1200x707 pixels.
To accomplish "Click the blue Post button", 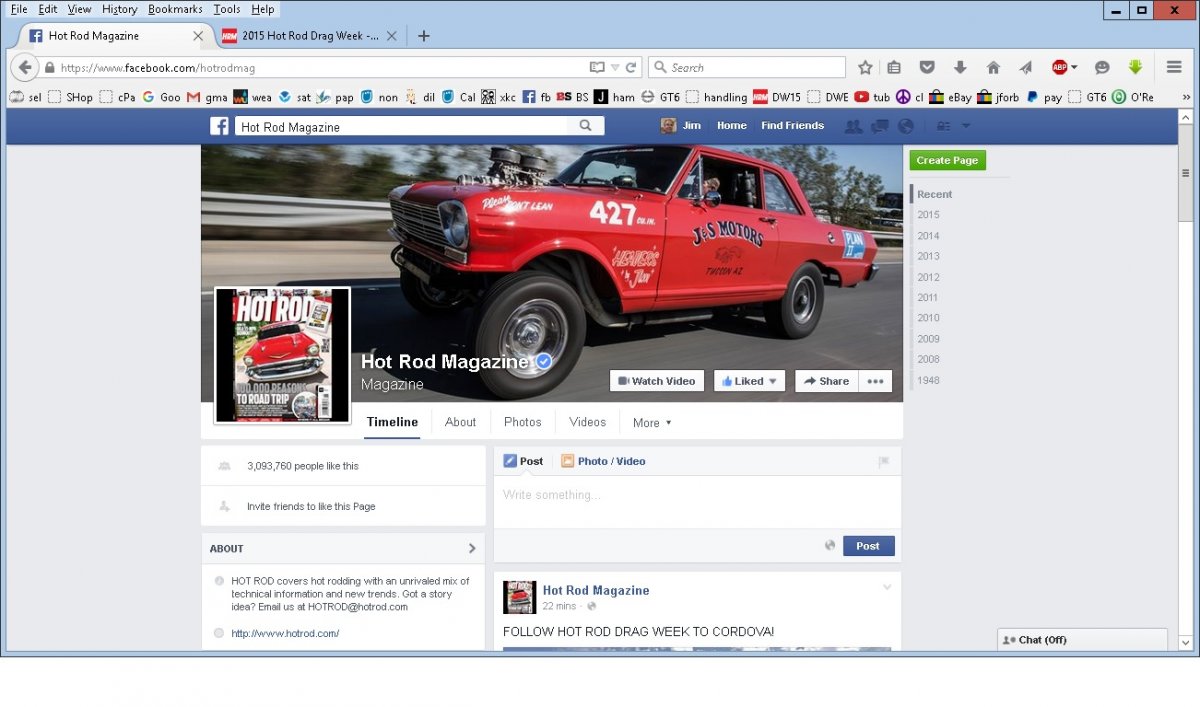I will (868, 546).
